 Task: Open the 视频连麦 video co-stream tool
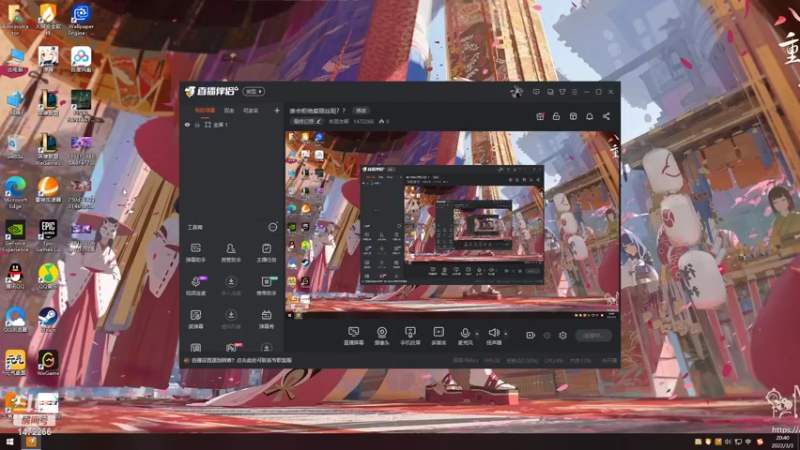tap(195, 286)
